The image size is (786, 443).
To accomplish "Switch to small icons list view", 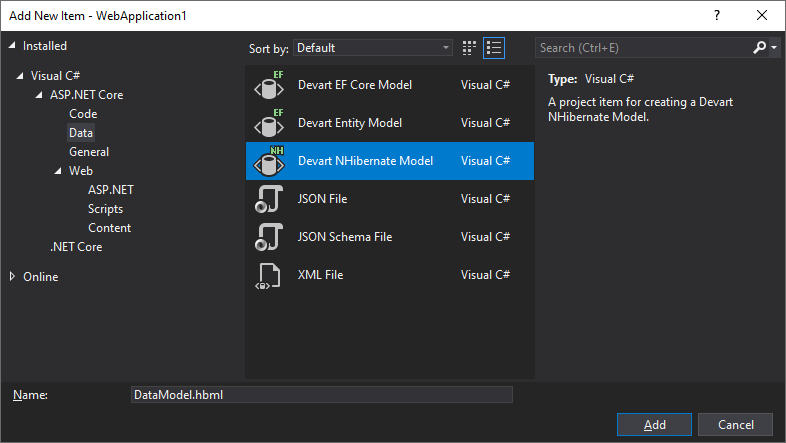I will pyautogui.click(x=494, y=48).
